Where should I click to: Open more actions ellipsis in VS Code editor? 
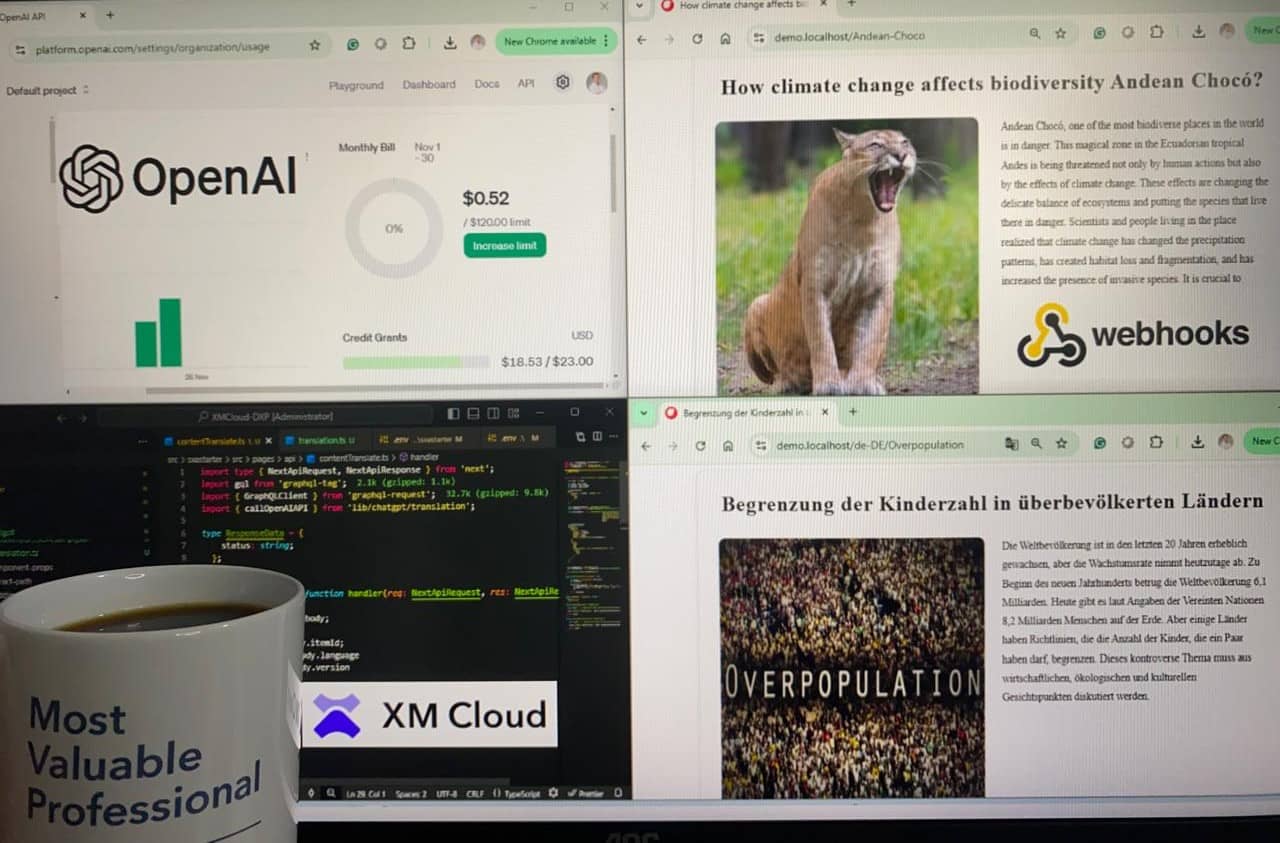pyautogui.click(x=612, y=436)
